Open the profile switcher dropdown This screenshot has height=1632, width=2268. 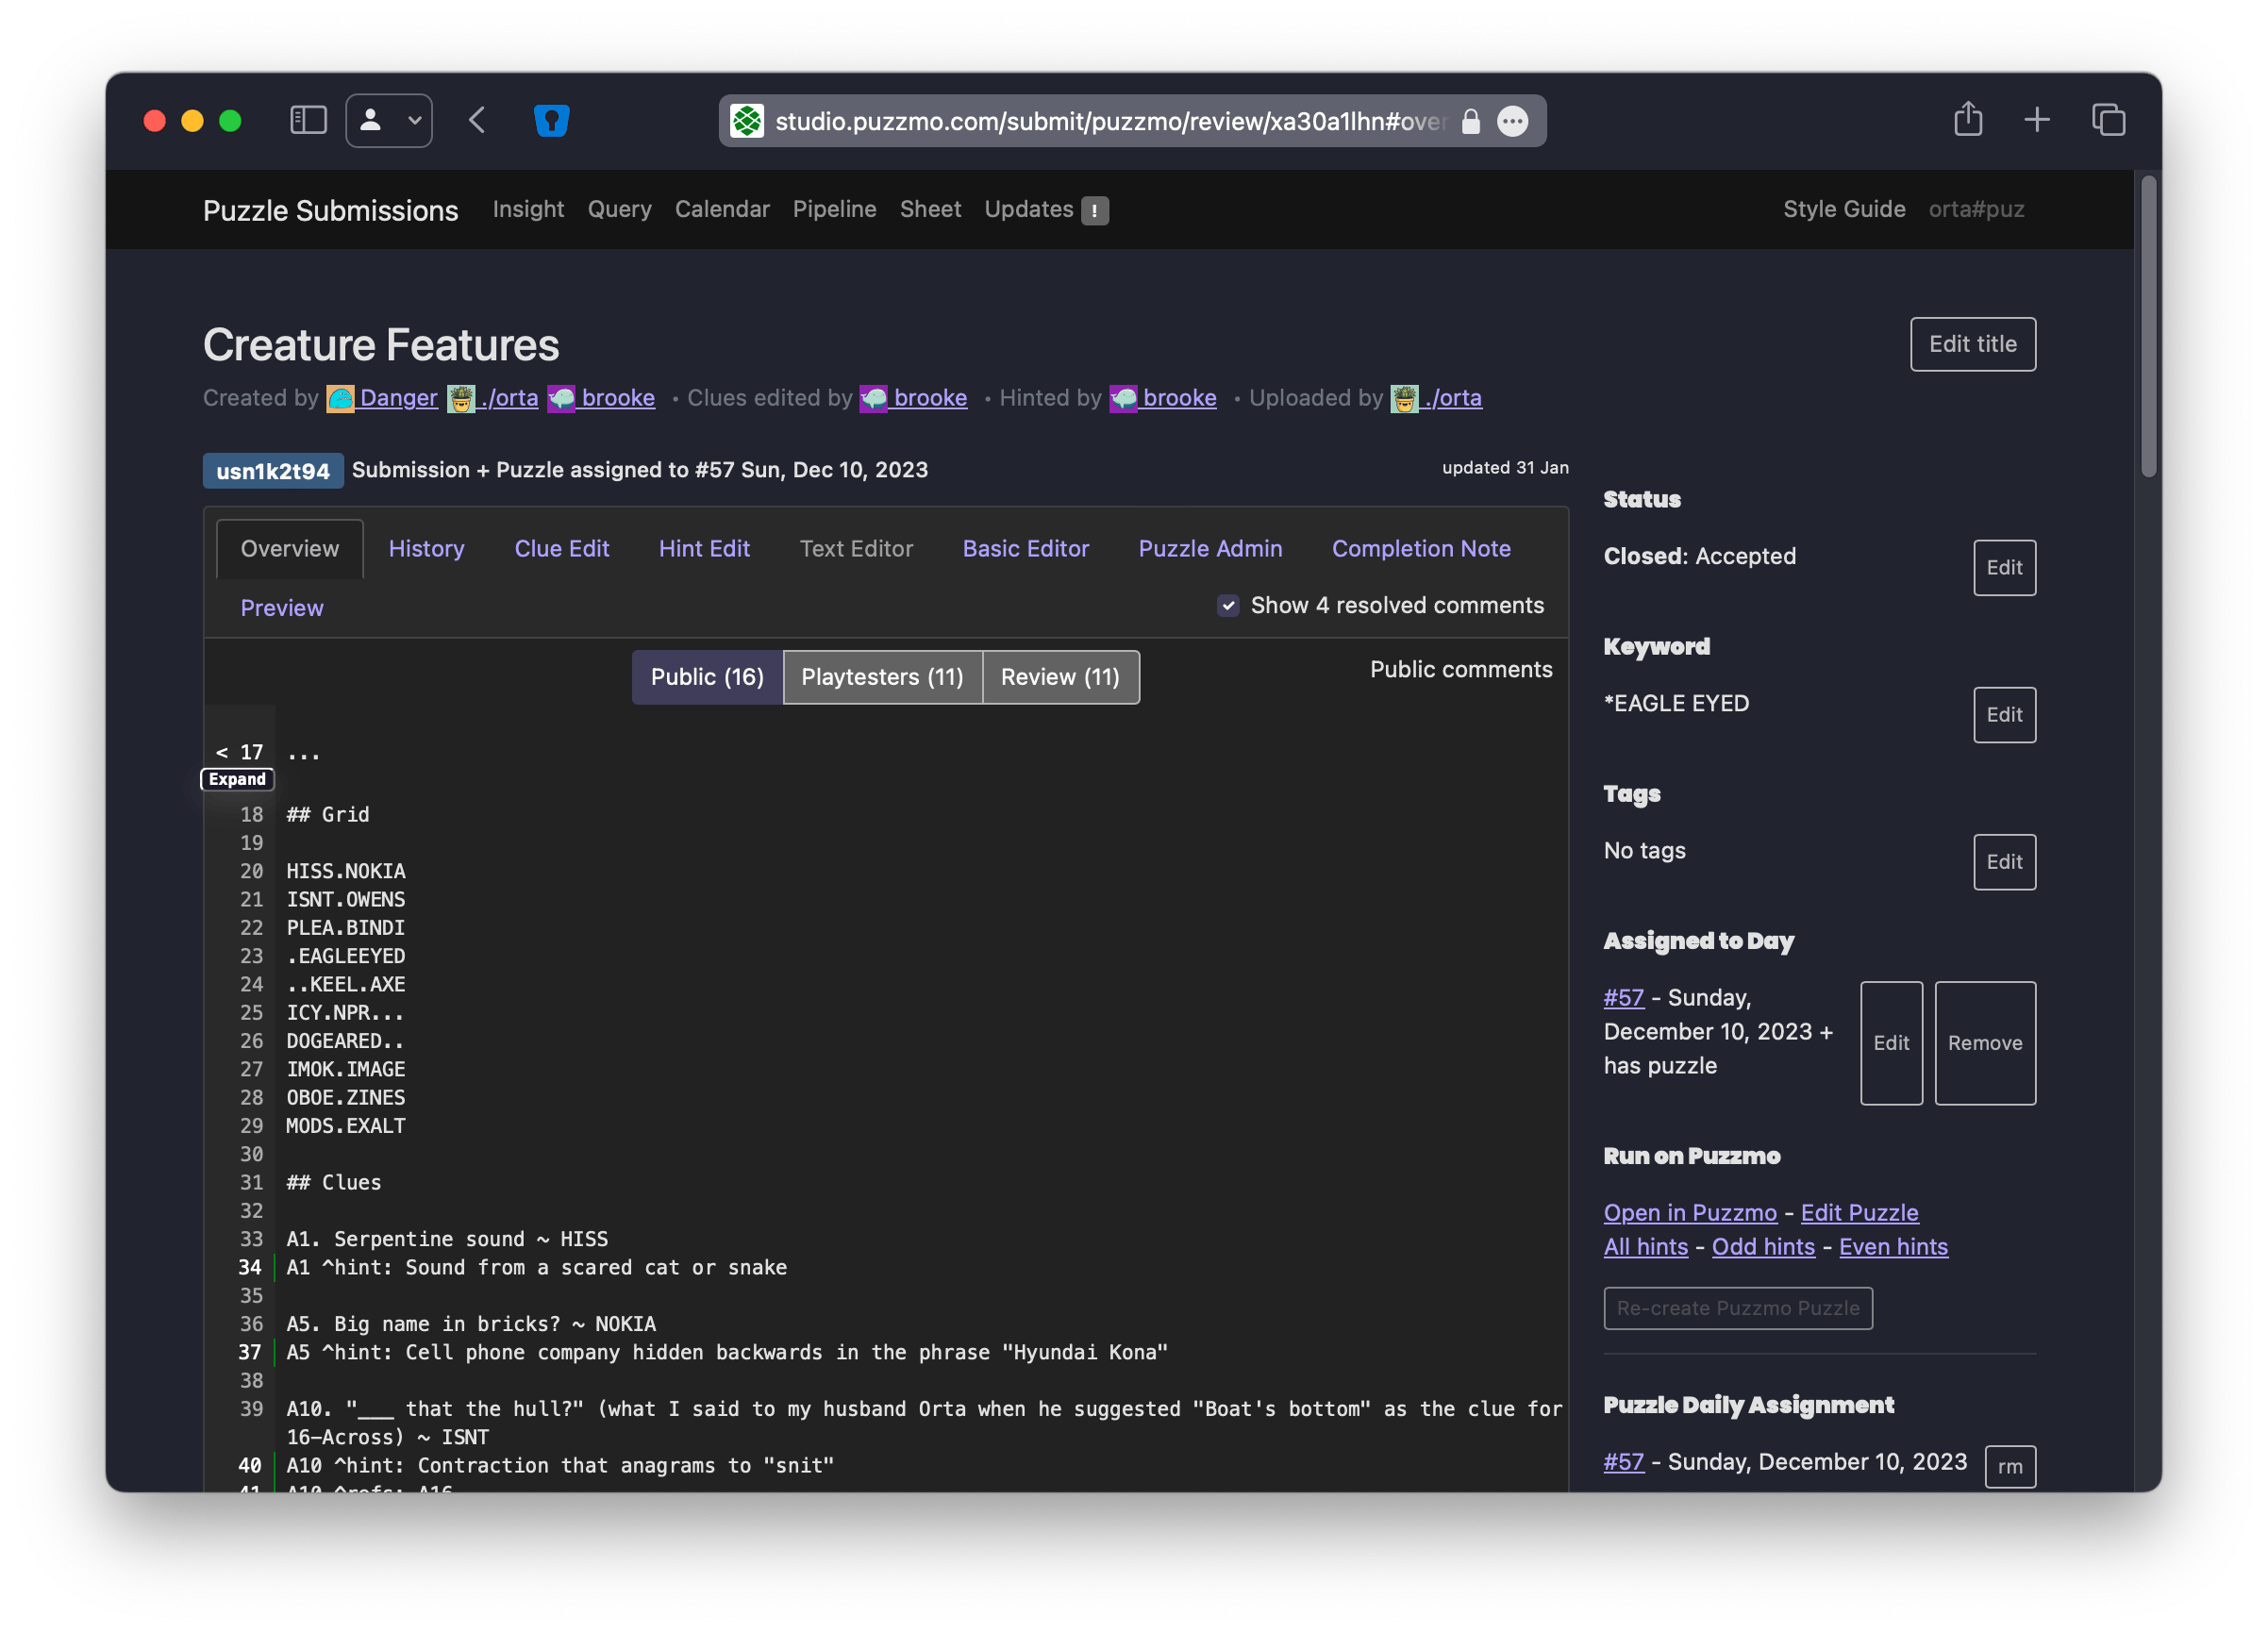tap(389, 121)
